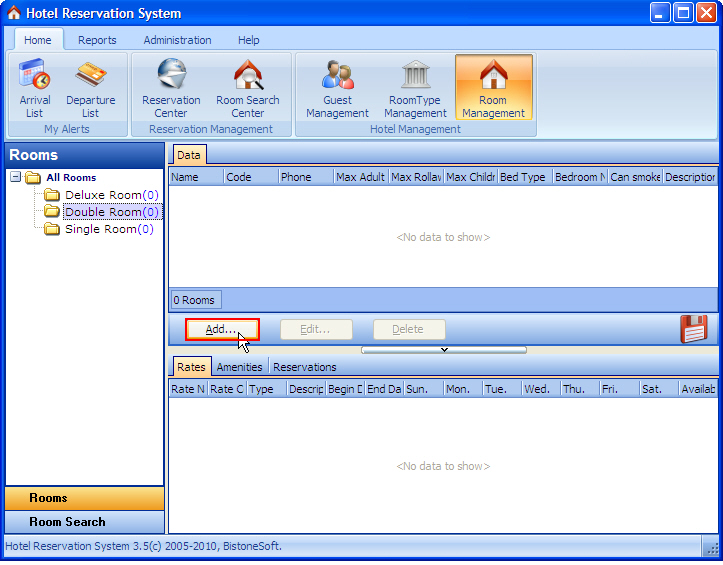Click the Add... button
This screenshot has height=565, width=723.
(x=222, y=329)
